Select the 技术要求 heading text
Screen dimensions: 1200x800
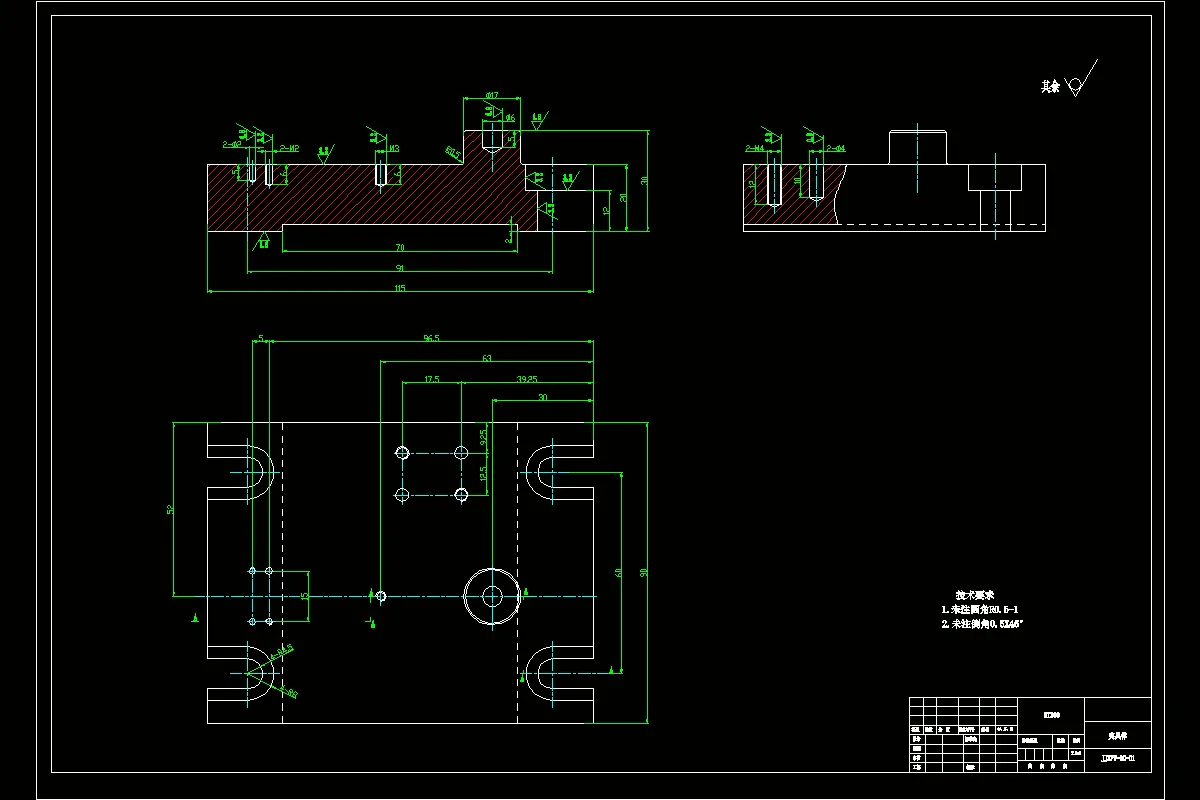[x=974, y=594]
